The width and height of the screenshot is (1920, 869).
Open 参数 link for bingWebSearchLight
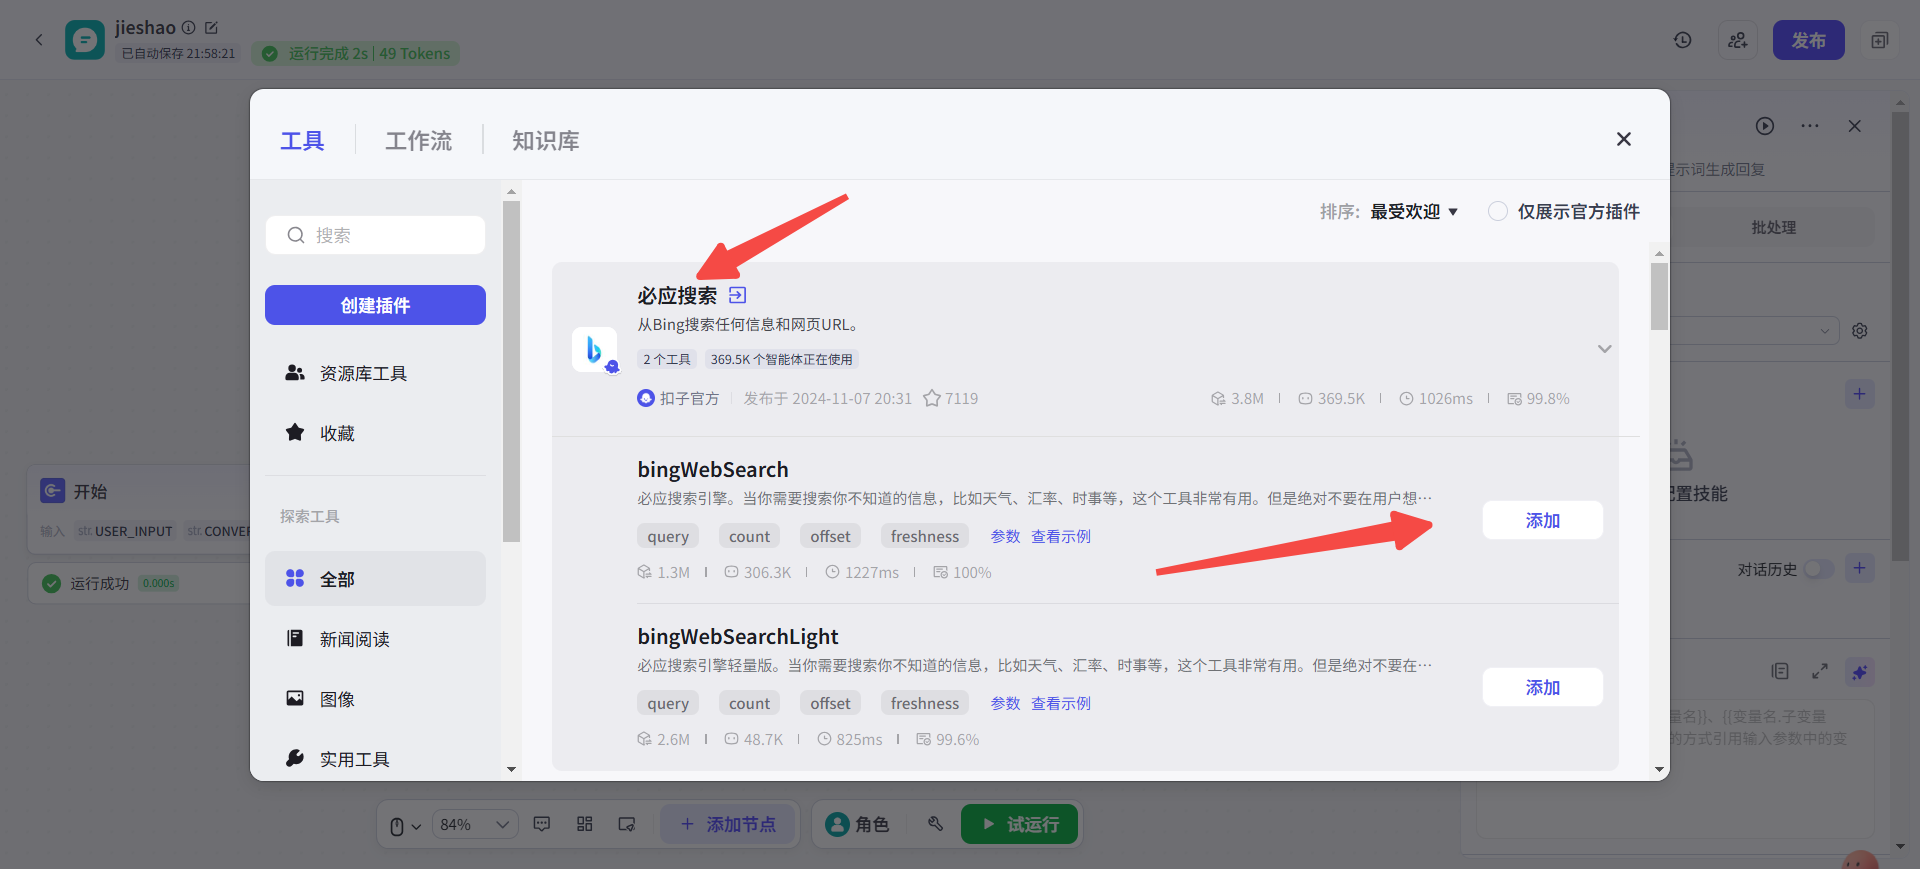pyautogui.click(x=1005, y=703)
